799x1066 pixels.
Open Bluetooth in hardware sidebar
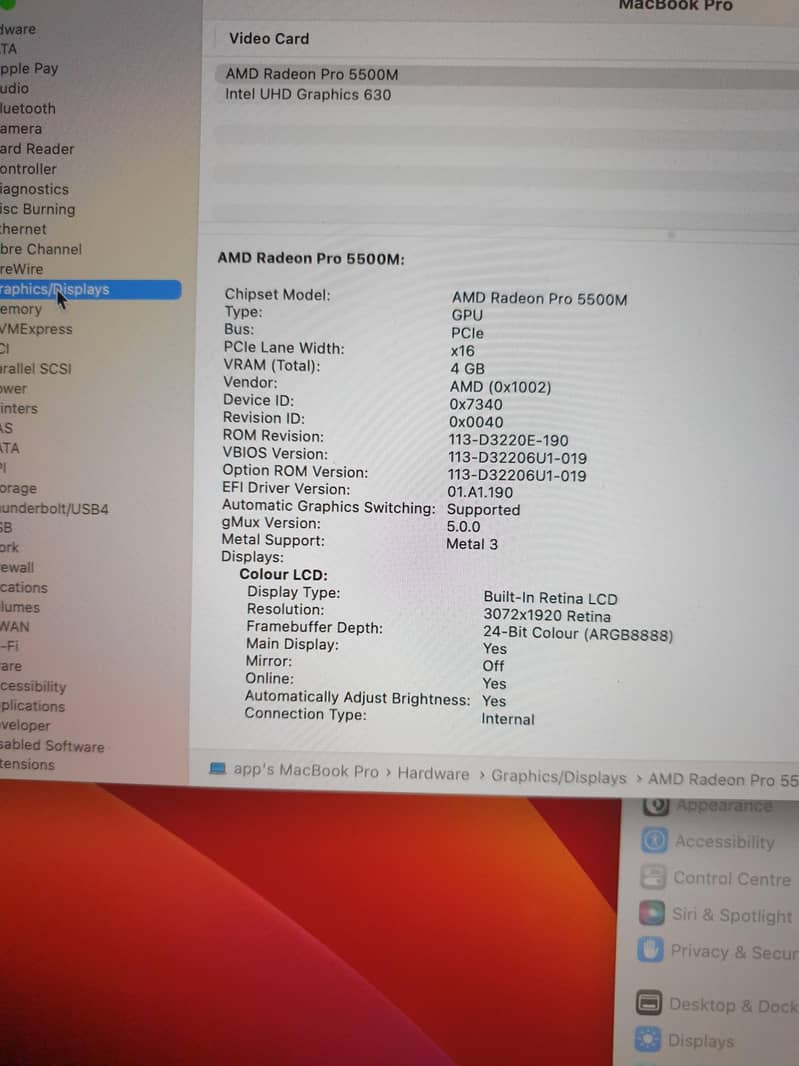coord(28,109)
